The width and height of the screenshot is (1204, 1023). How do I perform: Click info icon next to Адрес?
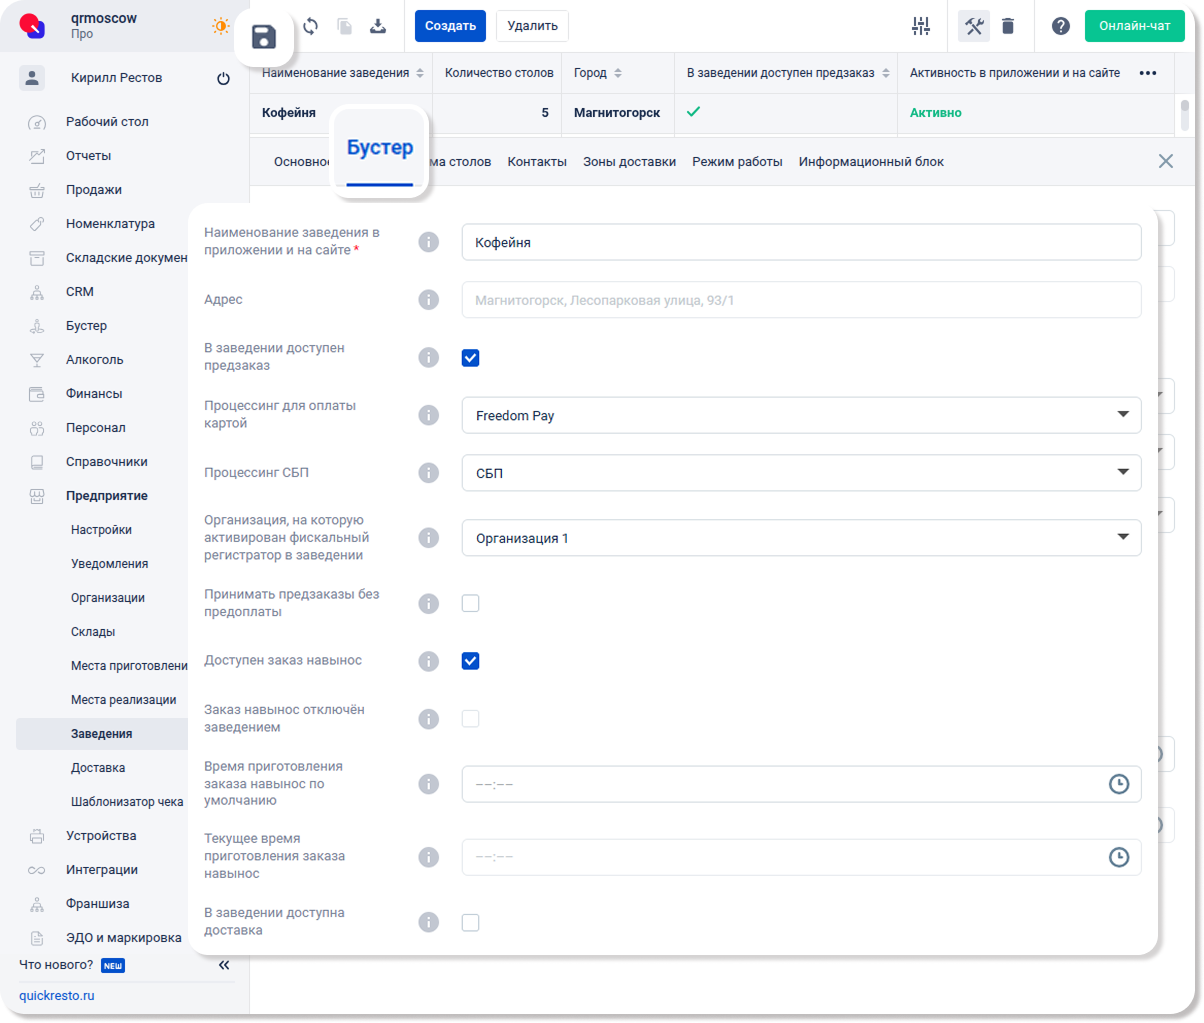428,300
